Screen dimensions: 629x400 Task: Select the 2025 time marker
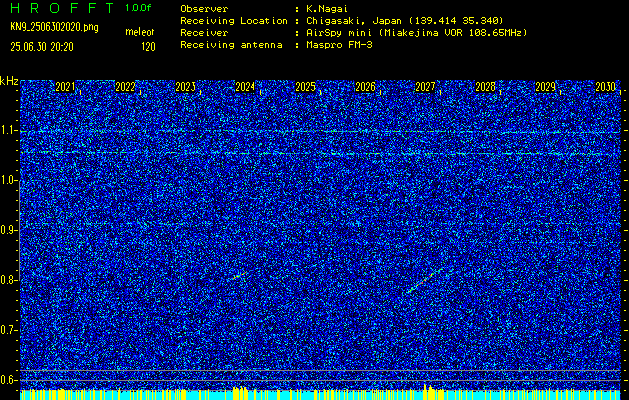pyautogui.click(x=305, y=87)
